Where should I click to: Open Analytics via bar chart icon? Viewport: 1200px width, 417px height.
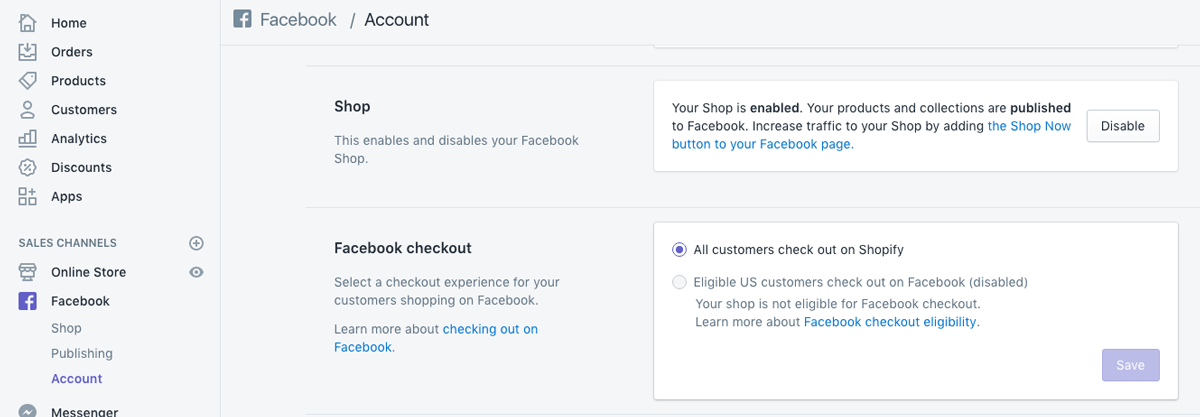[28, 139]
